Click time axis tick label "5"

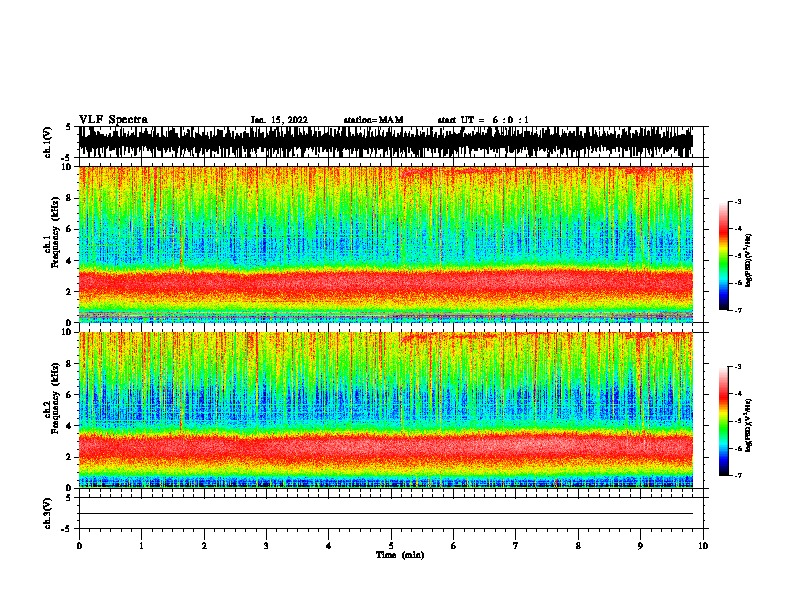(x=391, y=546)
